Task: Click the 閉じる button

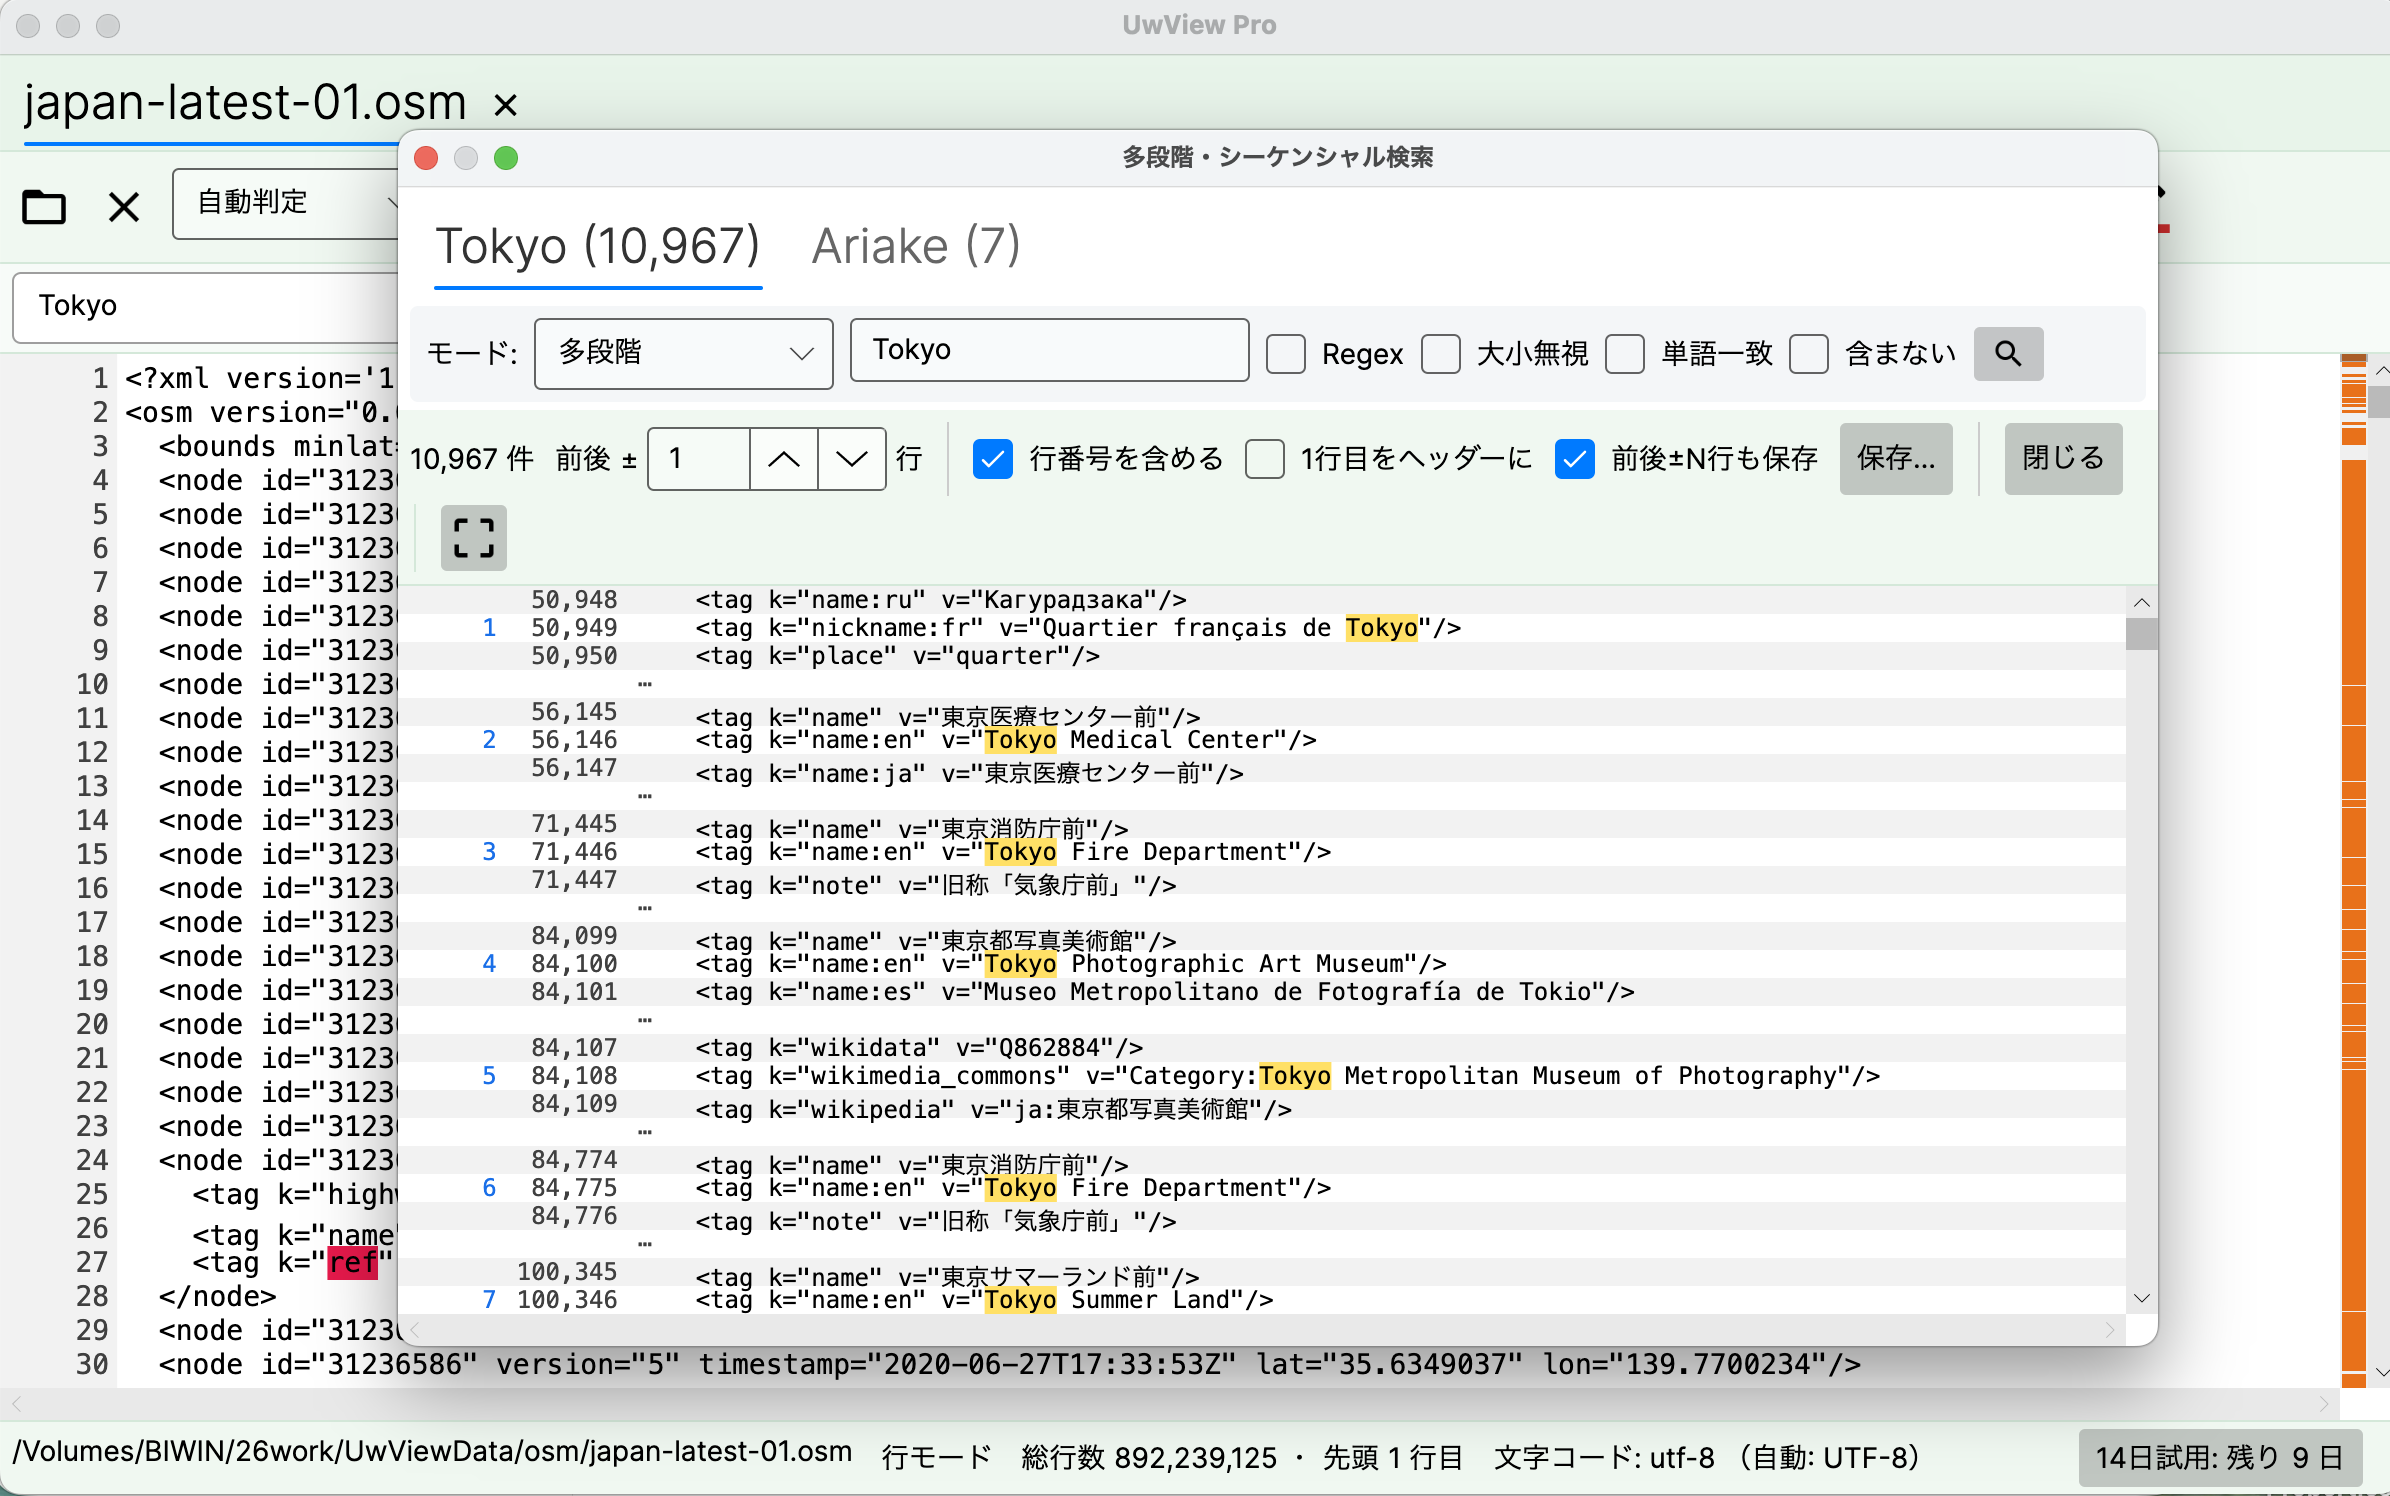Action: (2063, 459)
